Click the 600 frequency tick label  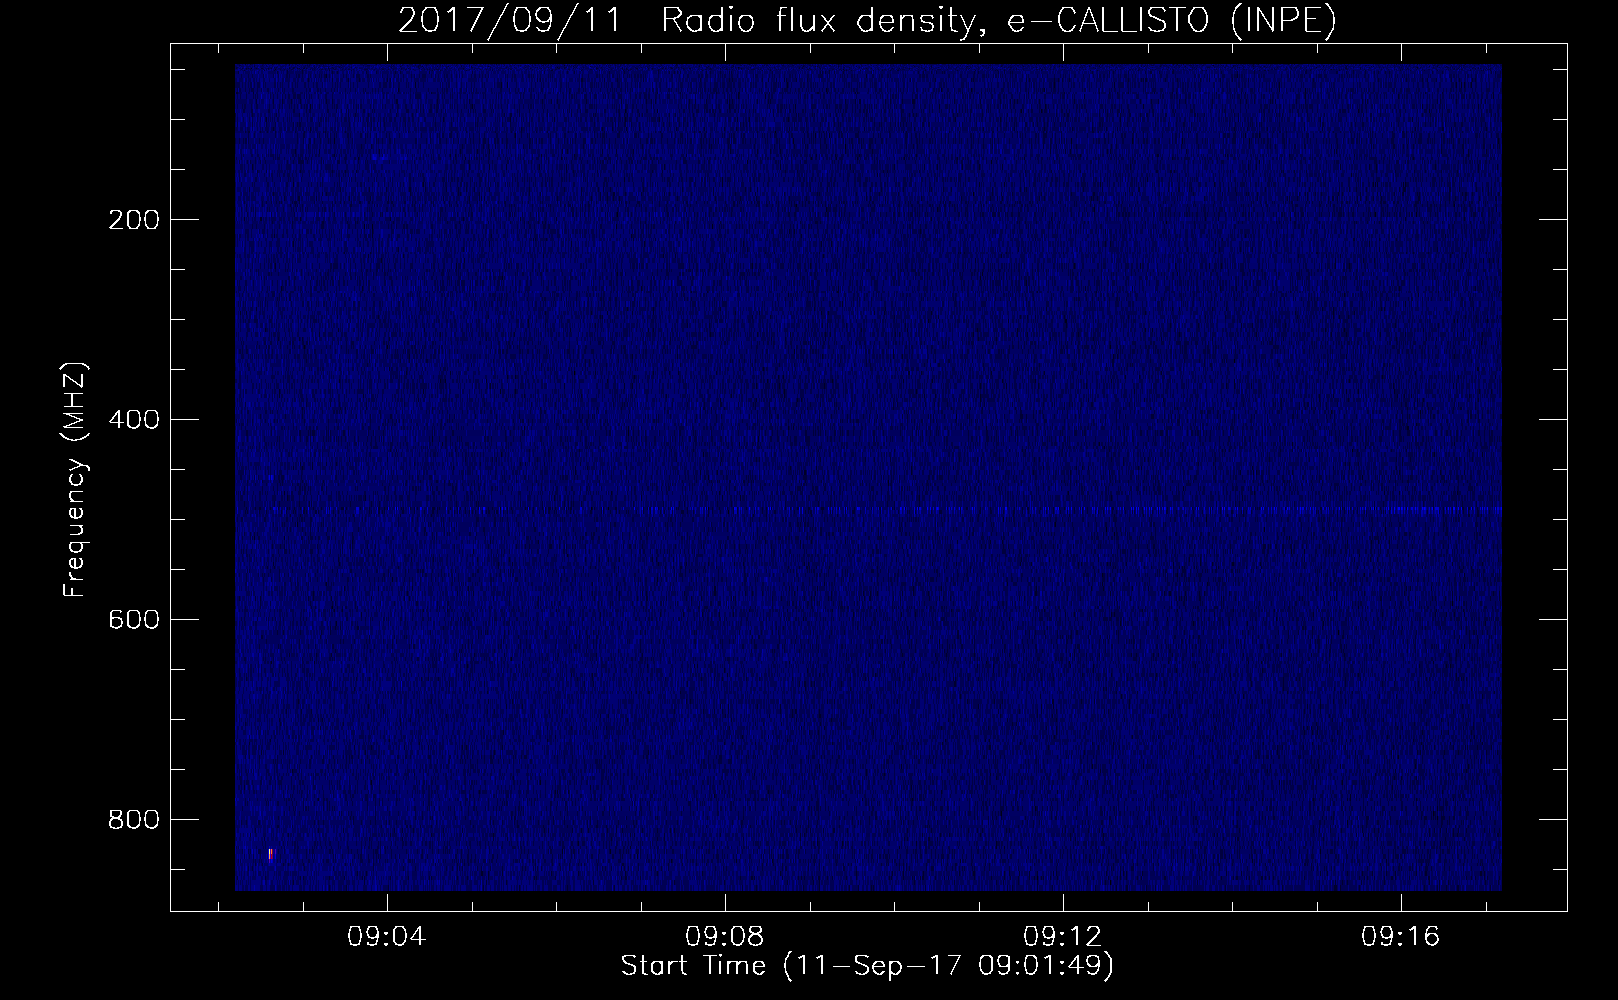[x=133, y=619]
